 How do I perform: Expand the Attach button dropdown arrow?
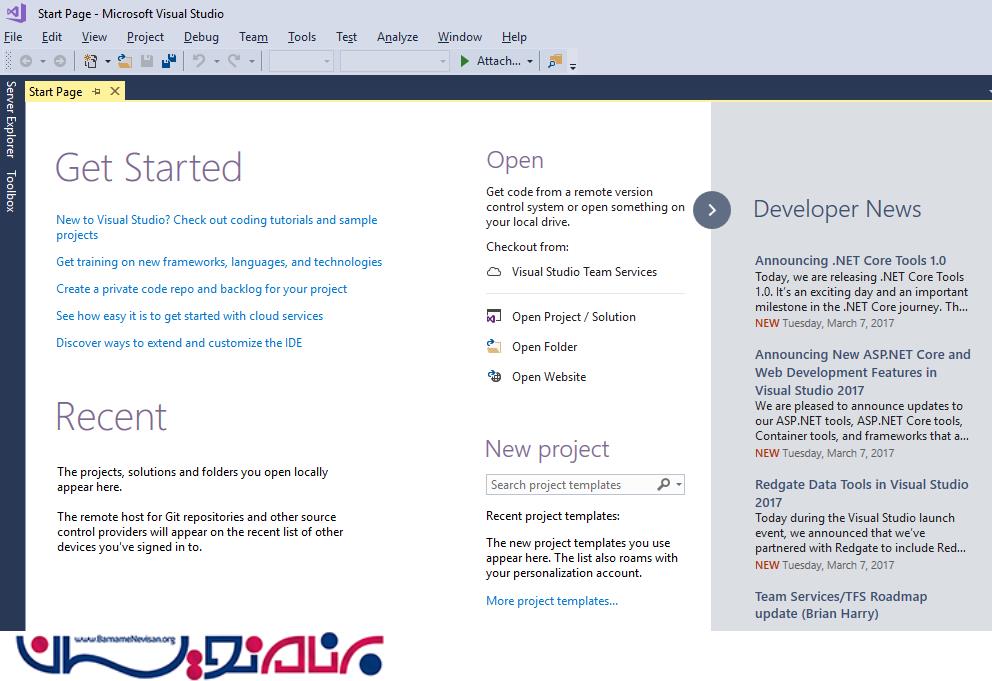tap(530, 61)
